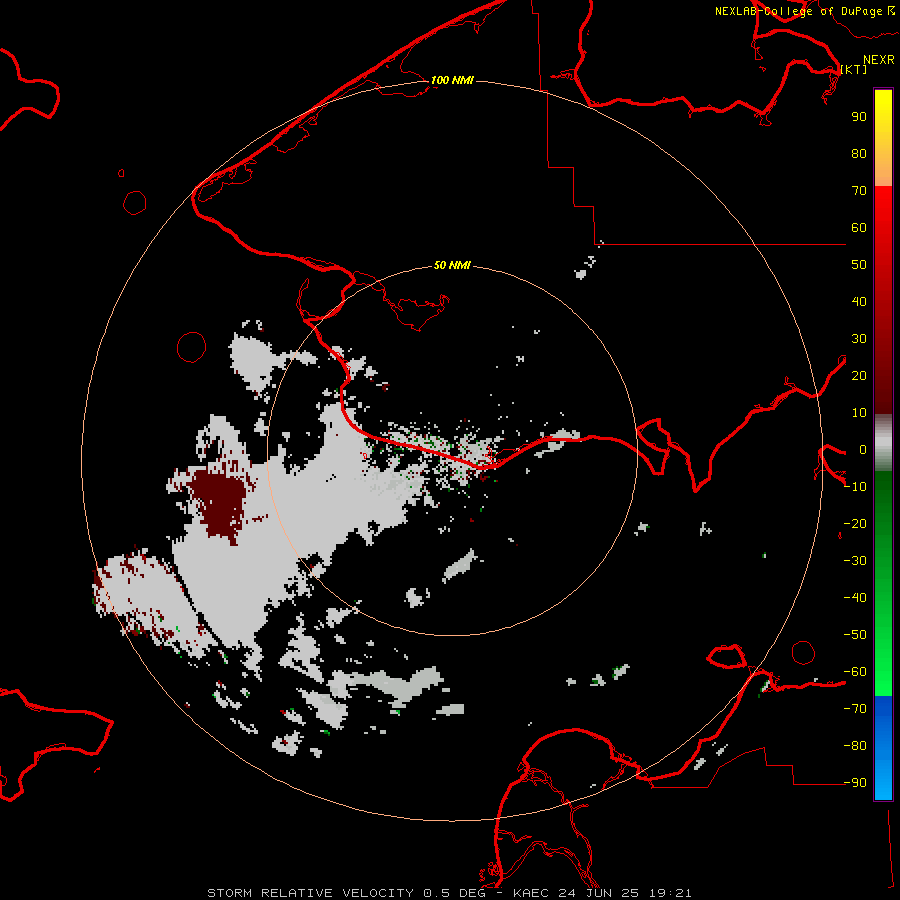This screenshot has width=900, height=900.
Task: Click the 70 value on the velocity scale
Action: point(859,191)
